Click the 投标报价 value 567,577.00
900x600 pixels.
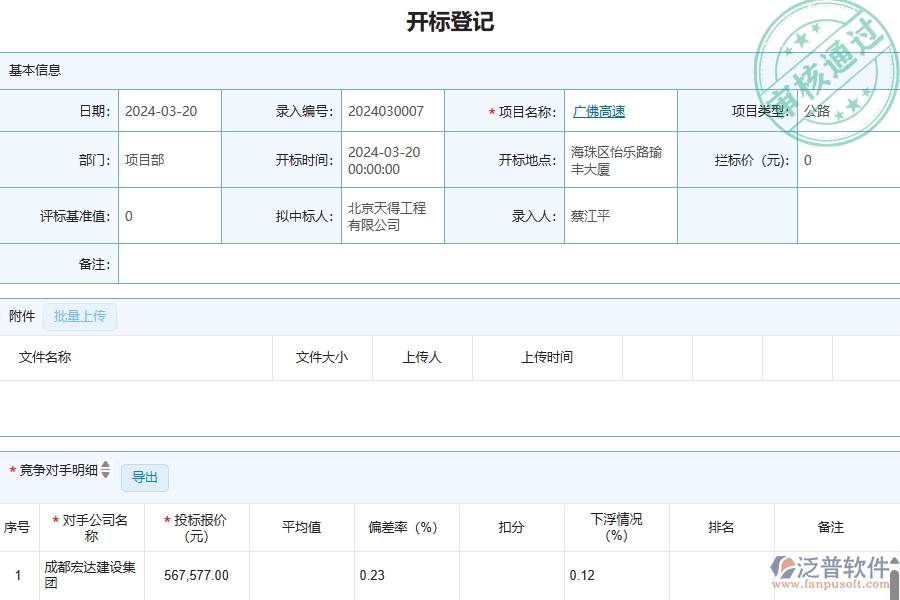pos(196,575)
